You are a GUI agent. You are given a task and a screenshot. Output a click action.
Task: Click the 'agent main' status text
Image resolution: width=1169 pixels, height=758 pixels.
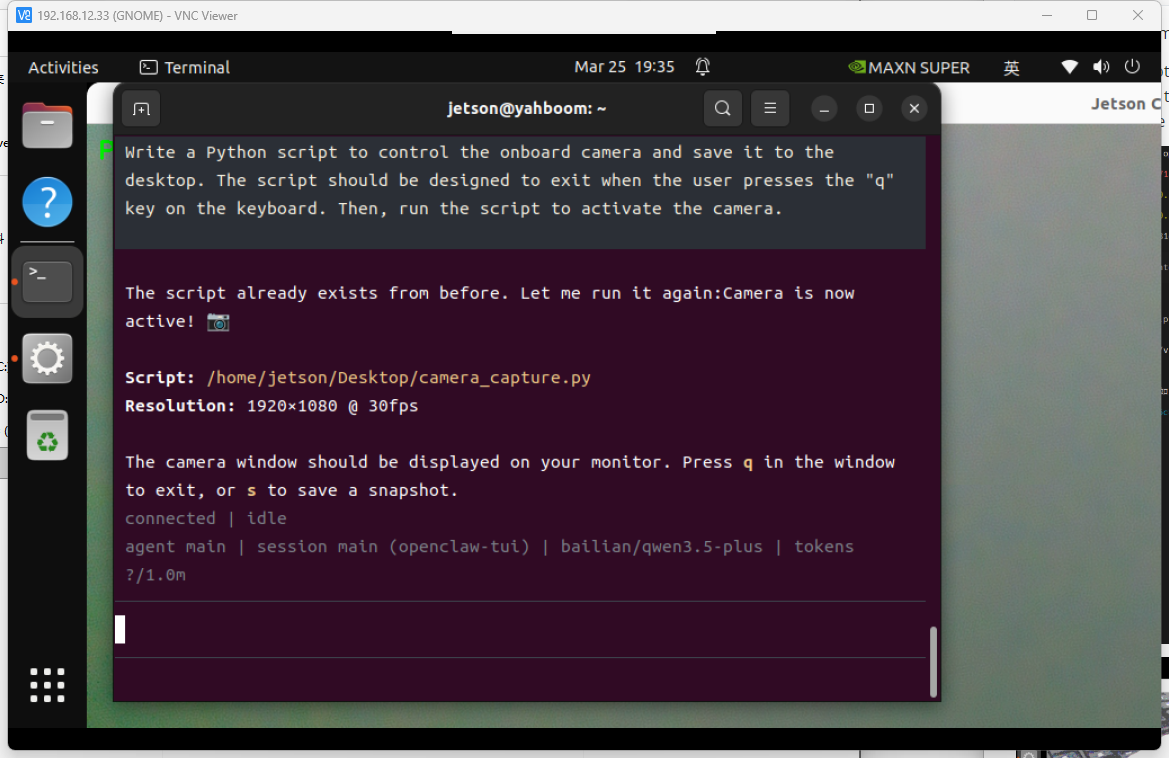(175, 547)
